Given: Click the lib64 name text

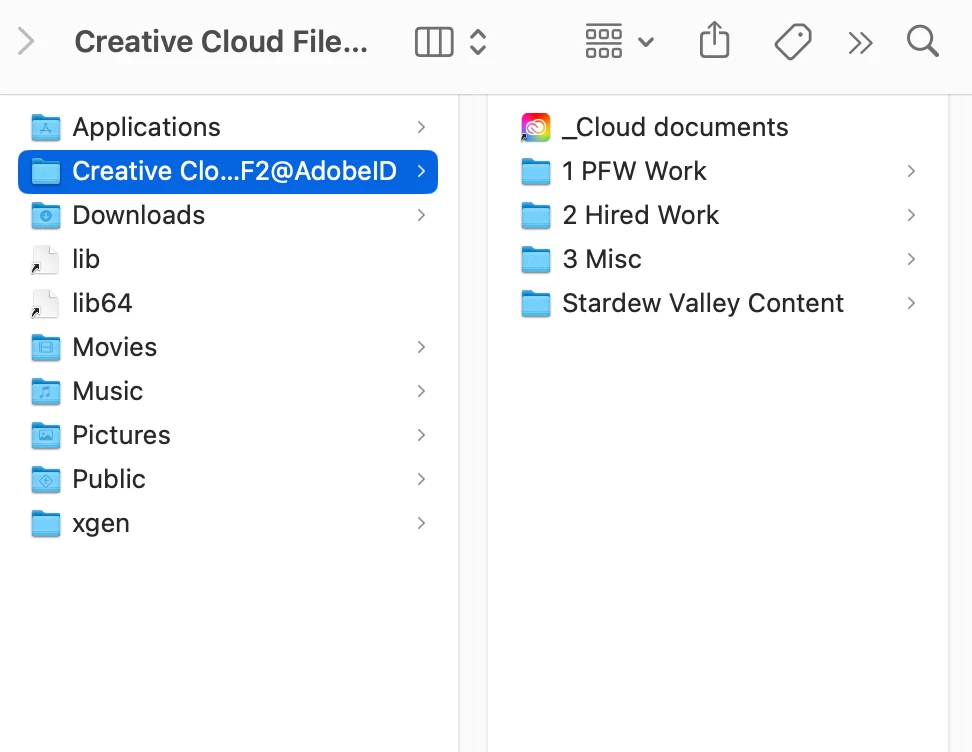Looking at the screenshot, I should click(x=102, y=303).
